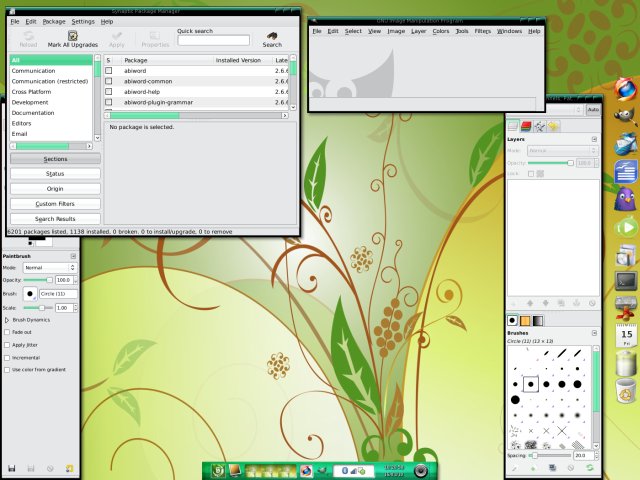The image size is (640, 480).
Task: Launch GIMP from the right dock
Action: click(x=626, y=116)
